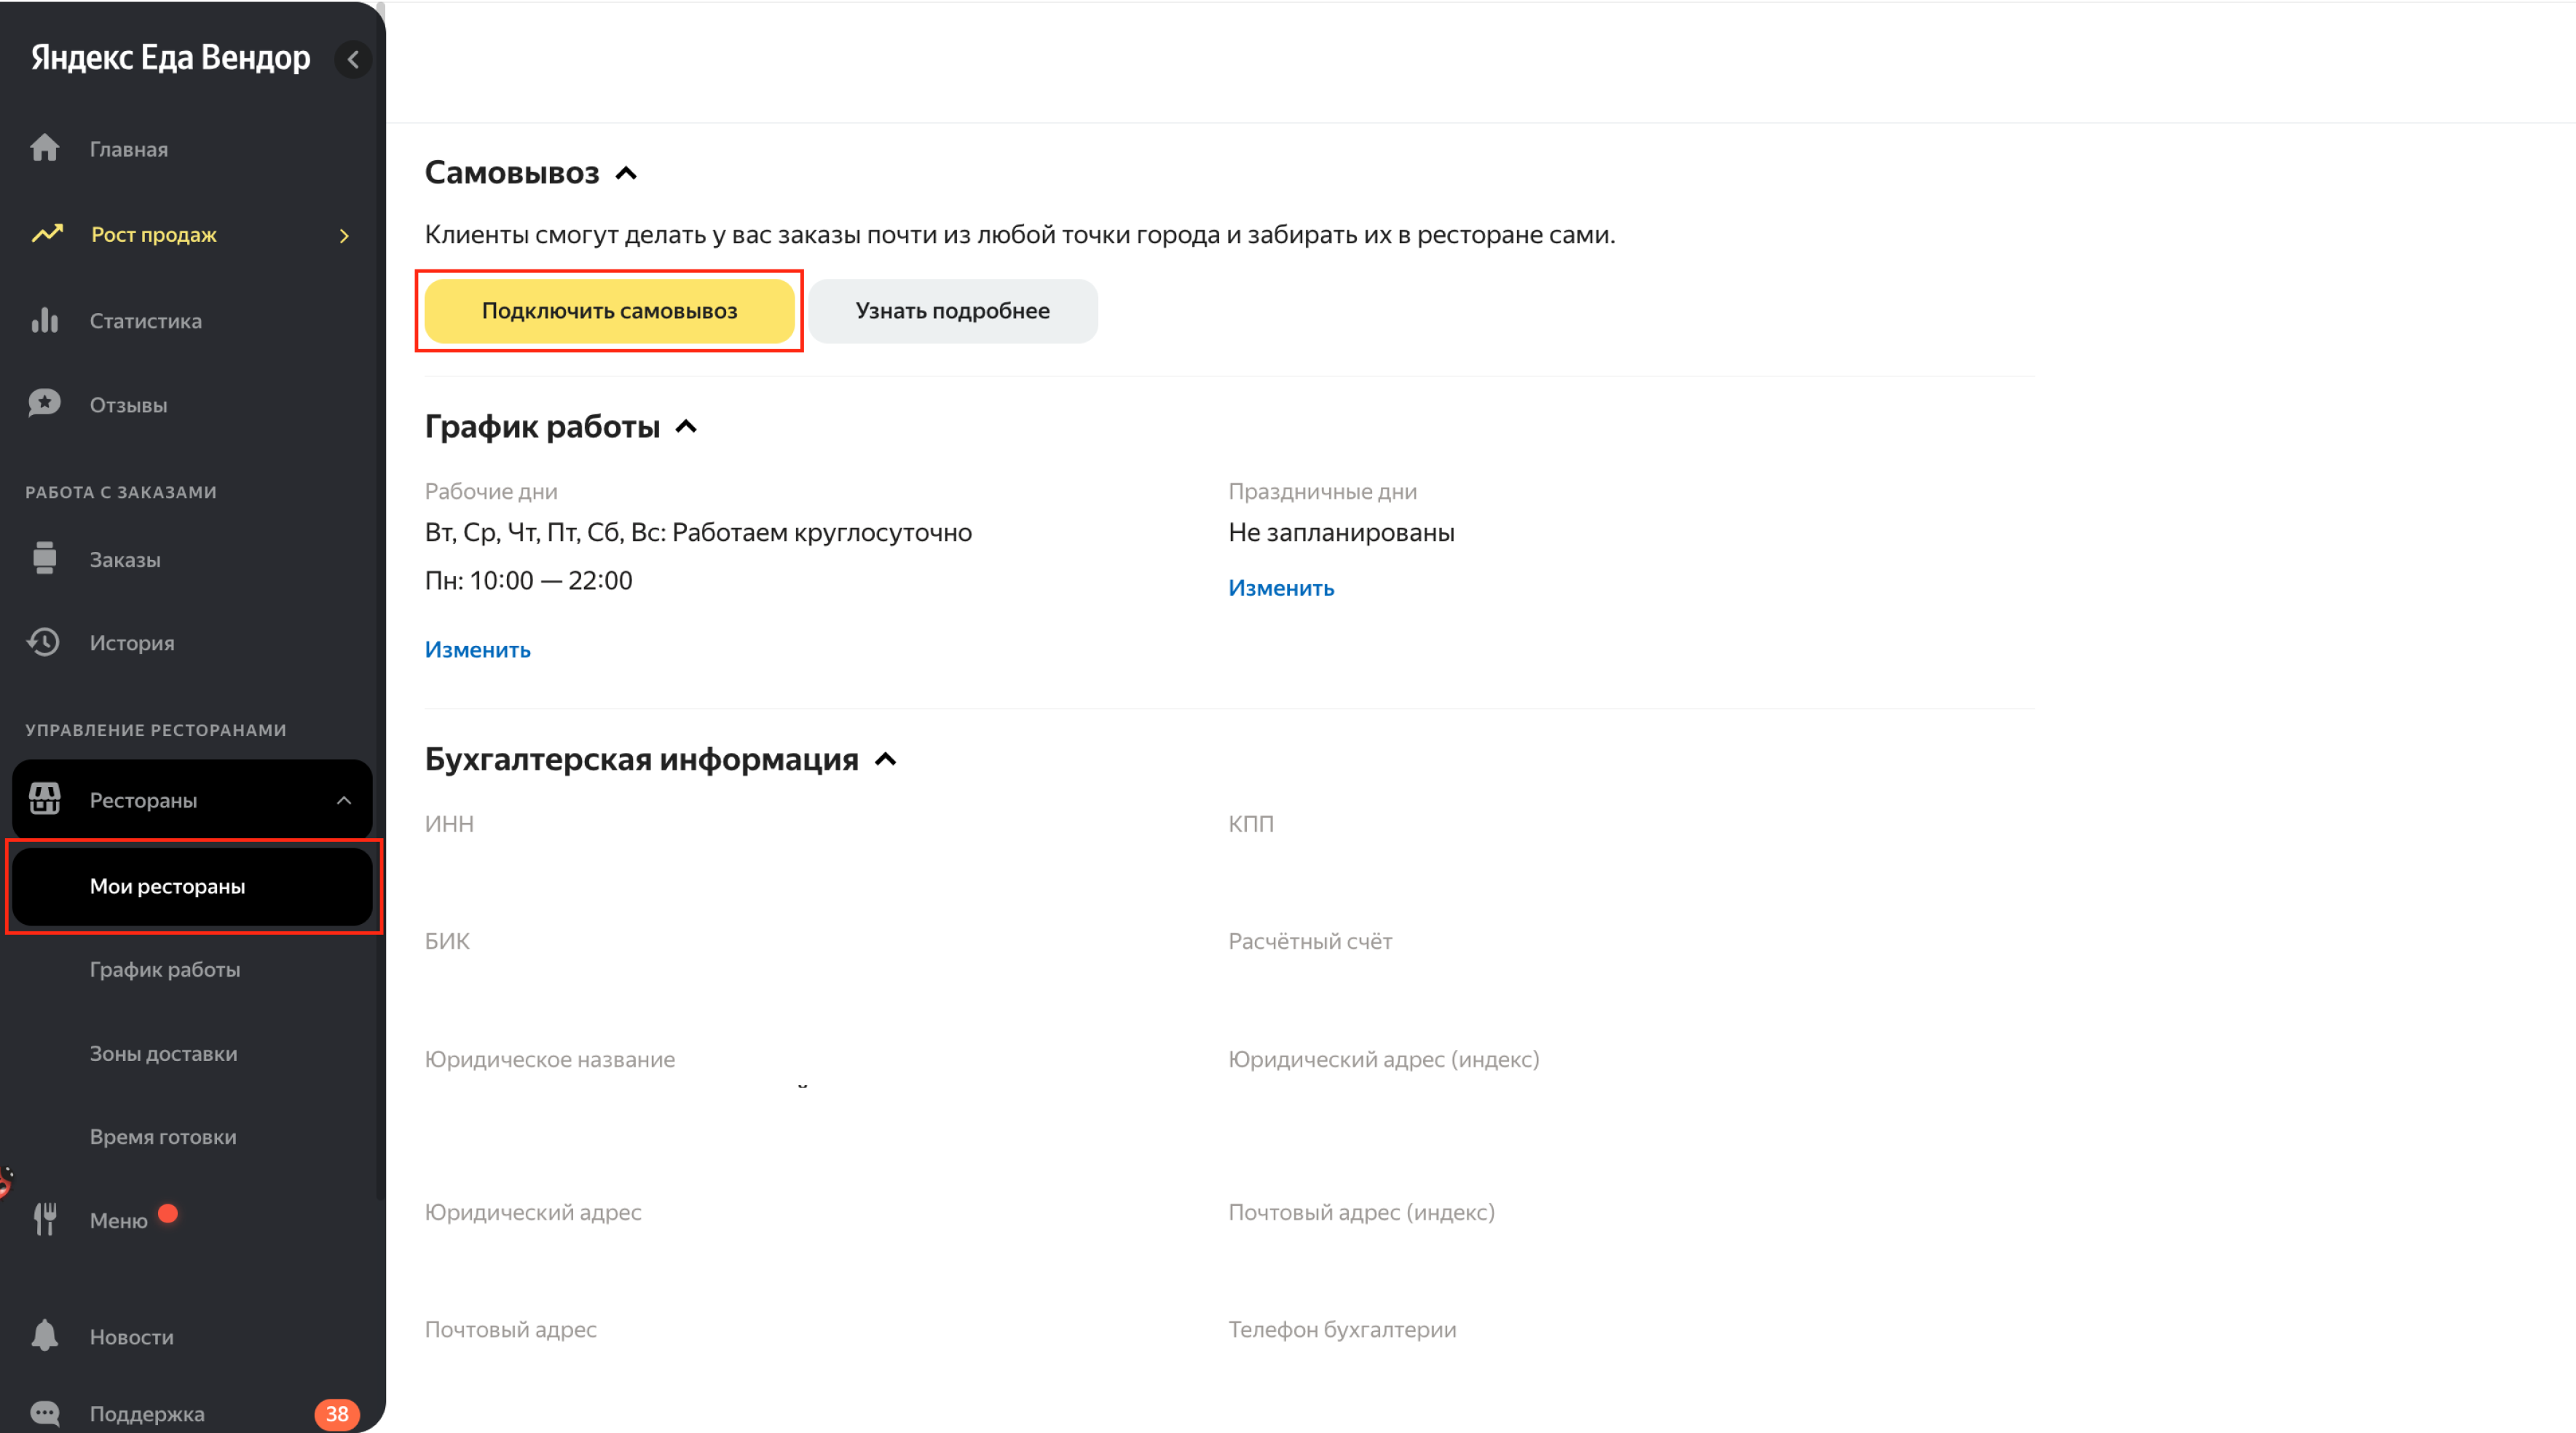The height and width of the screenshot is (1433, 2576).
Task: Click the Бухгалтерская информация heading
Action: [641, 760]
